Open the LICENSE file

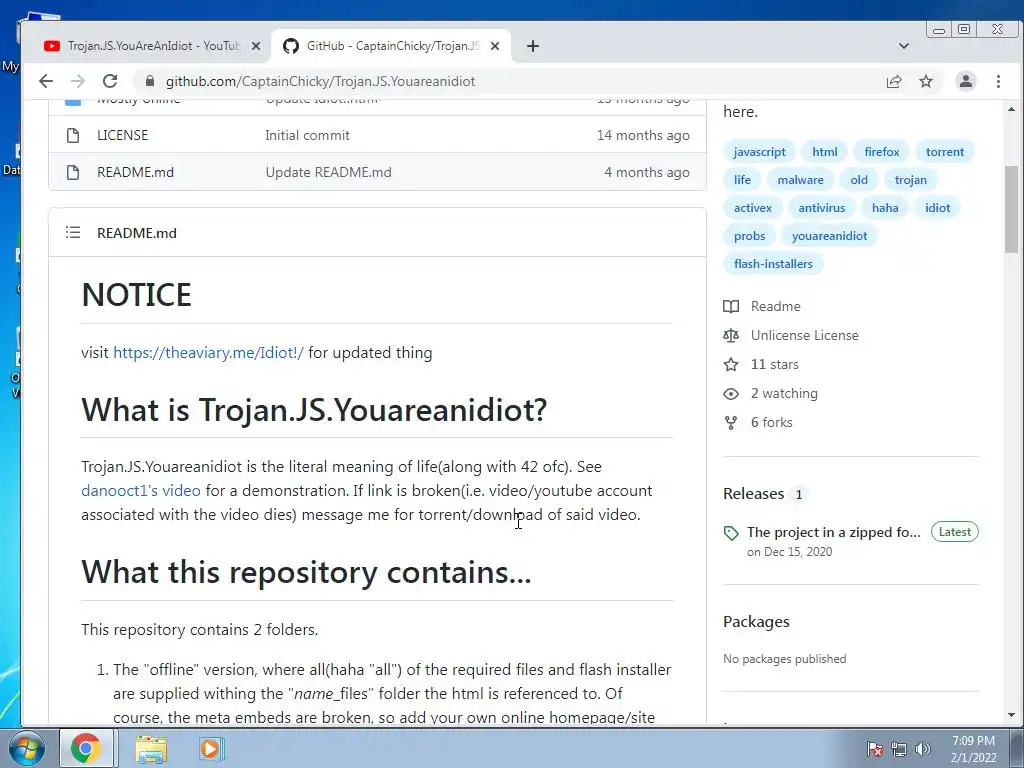pos(122,135)
